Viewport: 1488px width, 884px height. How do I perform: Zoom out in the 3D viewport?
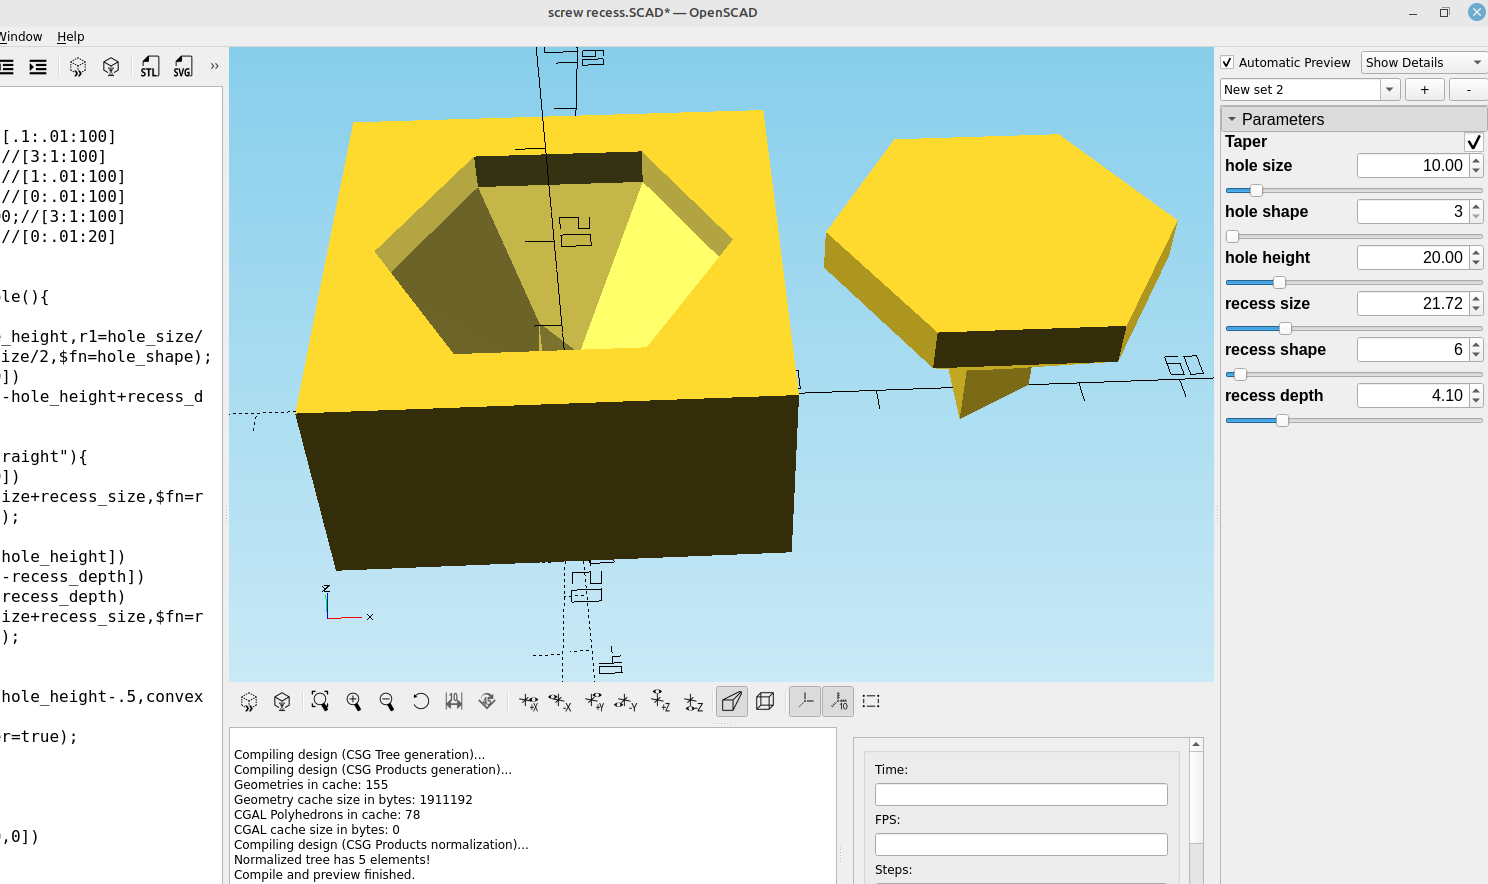(x=387, y=701)
